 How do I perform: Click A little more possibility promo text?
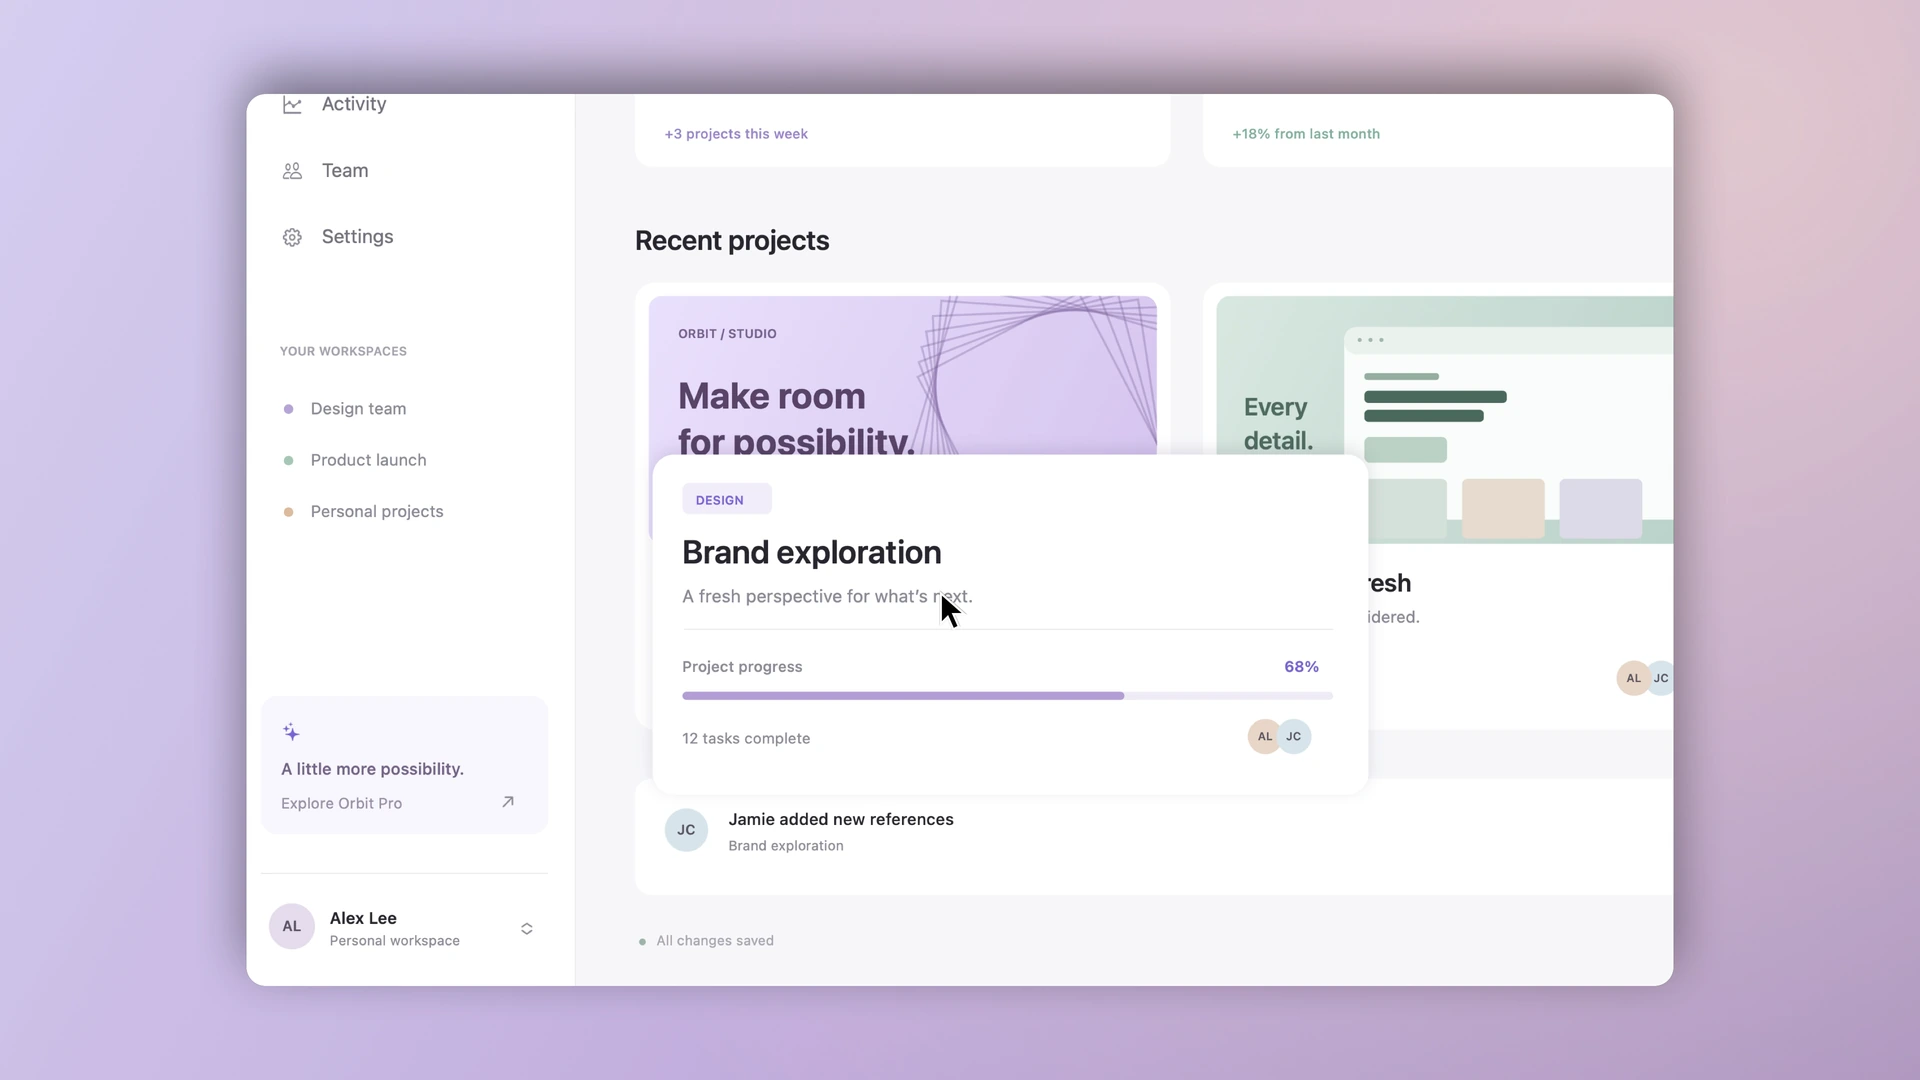372,769
